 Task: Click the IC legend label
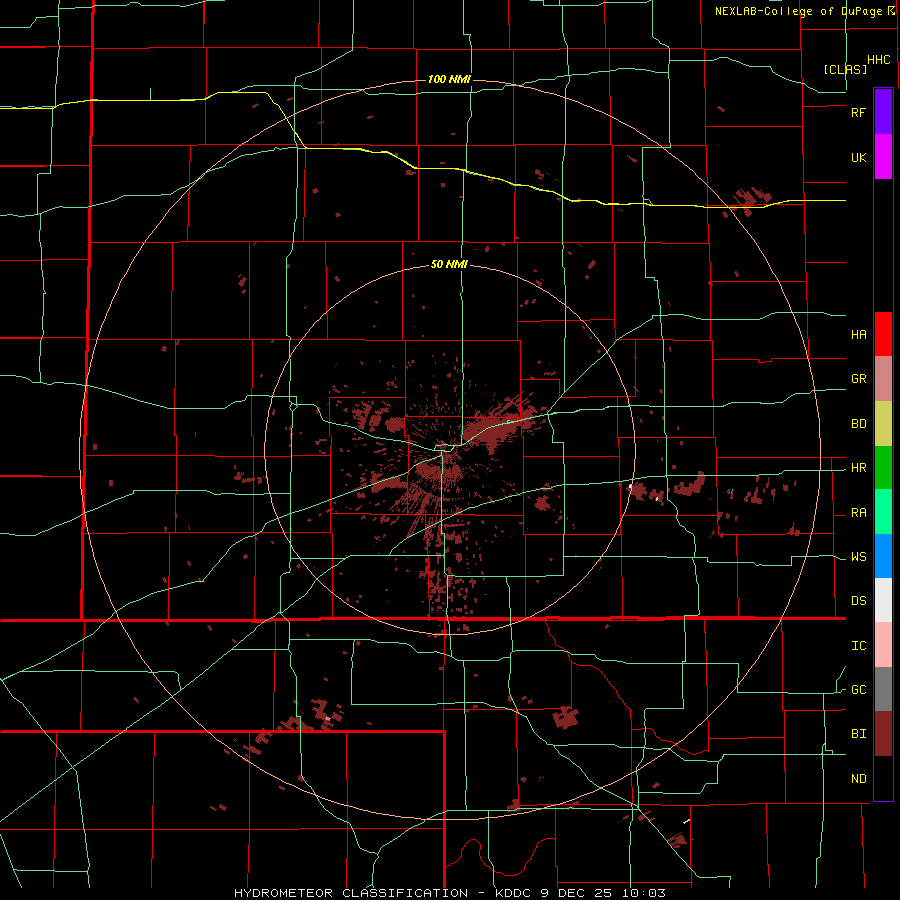pyautogui.click(x=858, y=646)
